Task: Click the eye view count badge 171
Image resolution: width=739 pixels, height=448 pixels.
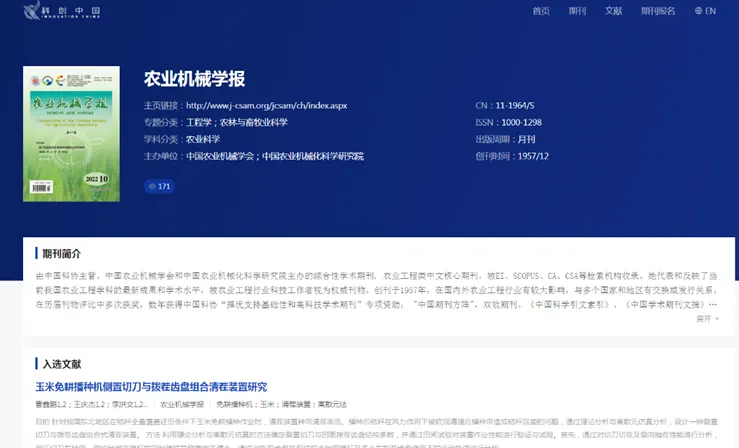Action: tap(159, 186)
